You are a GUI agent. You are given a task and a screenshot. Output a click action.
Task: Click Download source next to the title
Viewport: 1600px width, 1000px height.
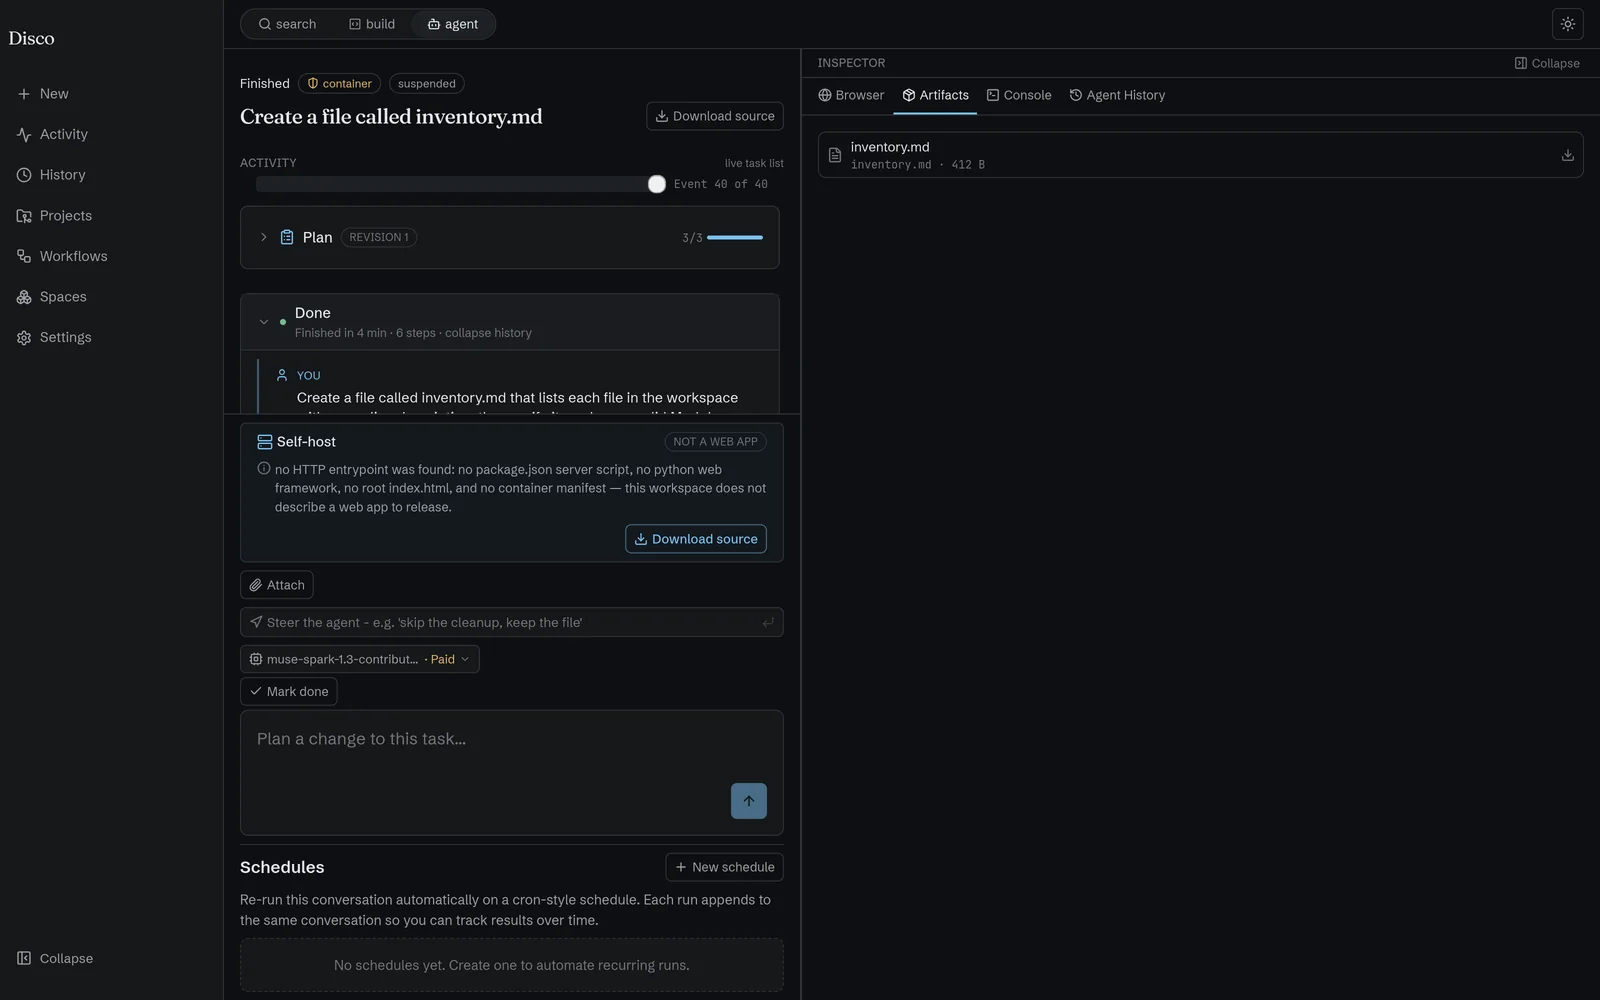click(x=715, y=116)
